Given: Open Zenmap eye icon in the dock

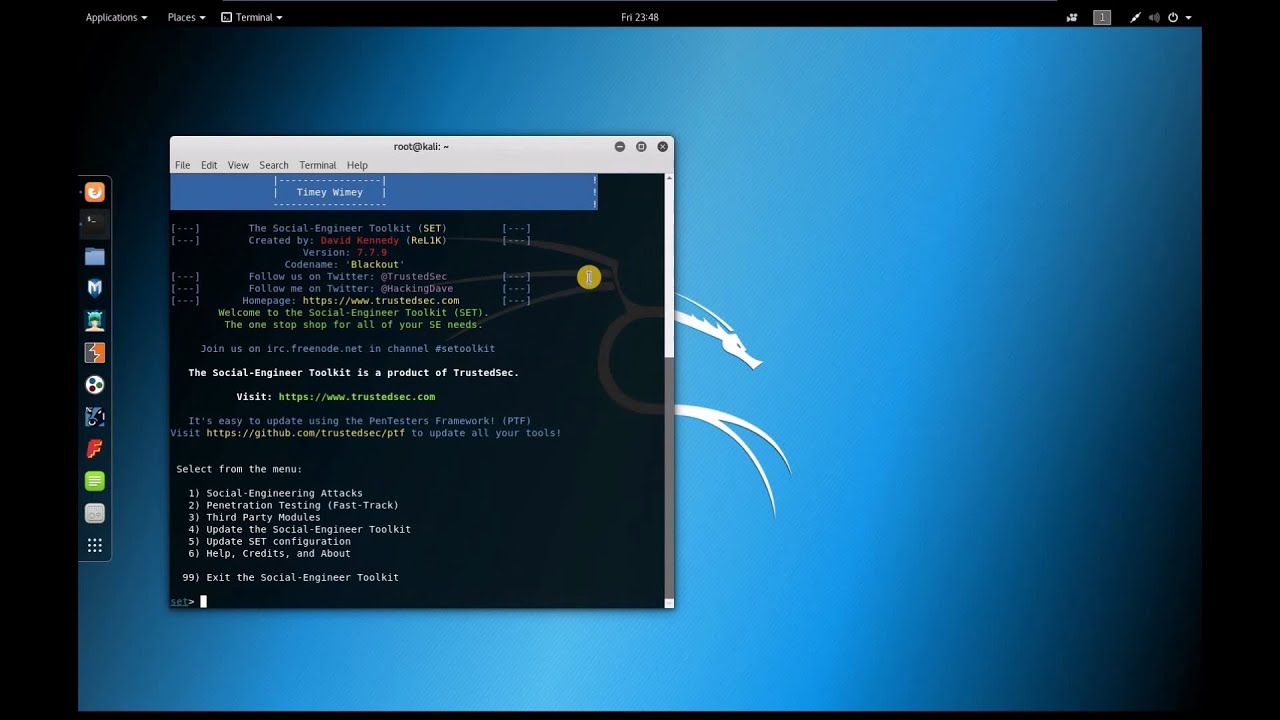Looking at the screenshot, I should tap(95, 417).
